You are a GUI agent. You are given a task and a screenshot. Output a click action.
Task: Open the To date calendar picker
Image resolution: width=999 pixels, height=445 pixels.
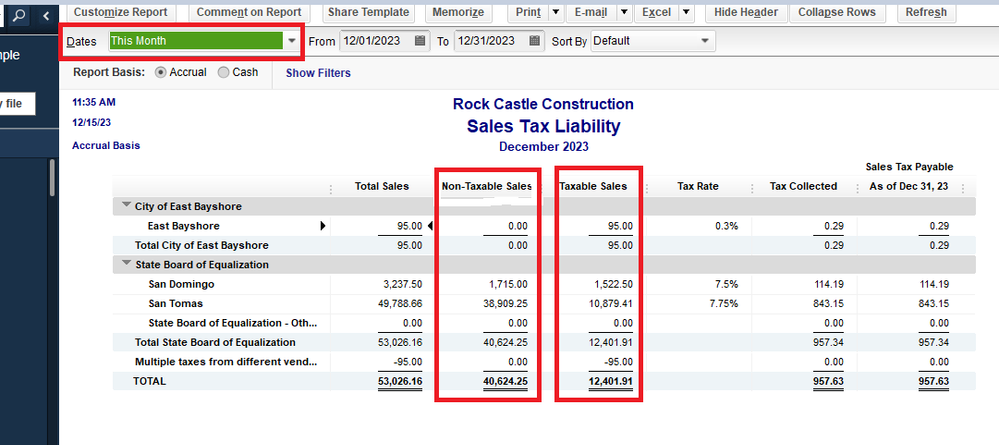pos(534,41)
